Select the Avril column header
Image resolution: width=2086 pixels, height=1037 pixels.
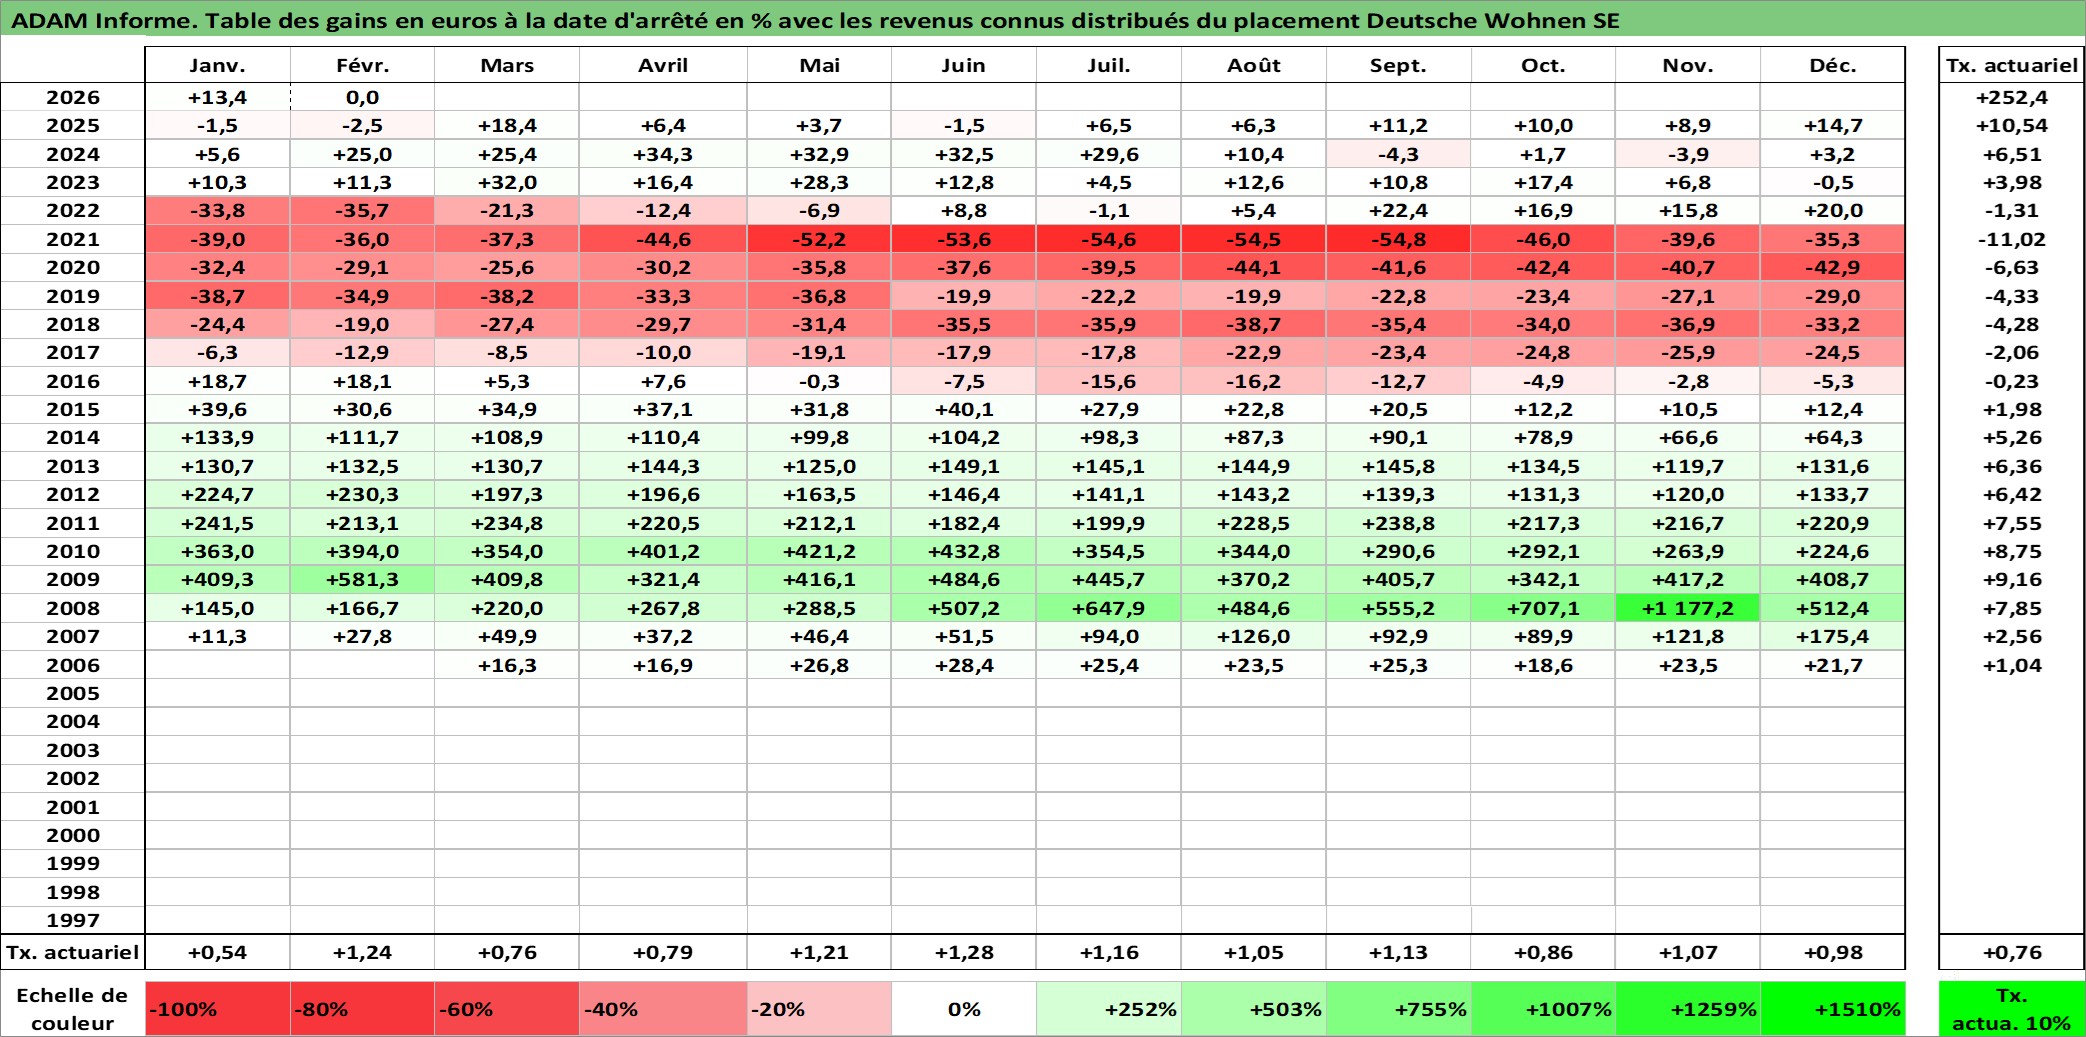pos(663,65)
